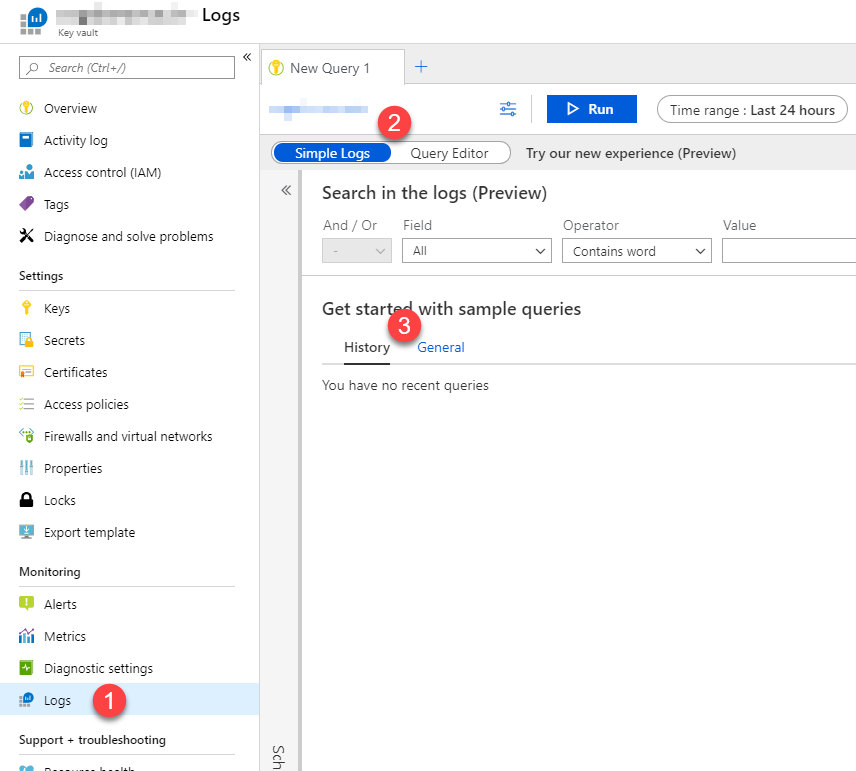This screenshot has width=856, height=771.
Task: Switch to Query Editor mode
Action: (x=449, y=153)
